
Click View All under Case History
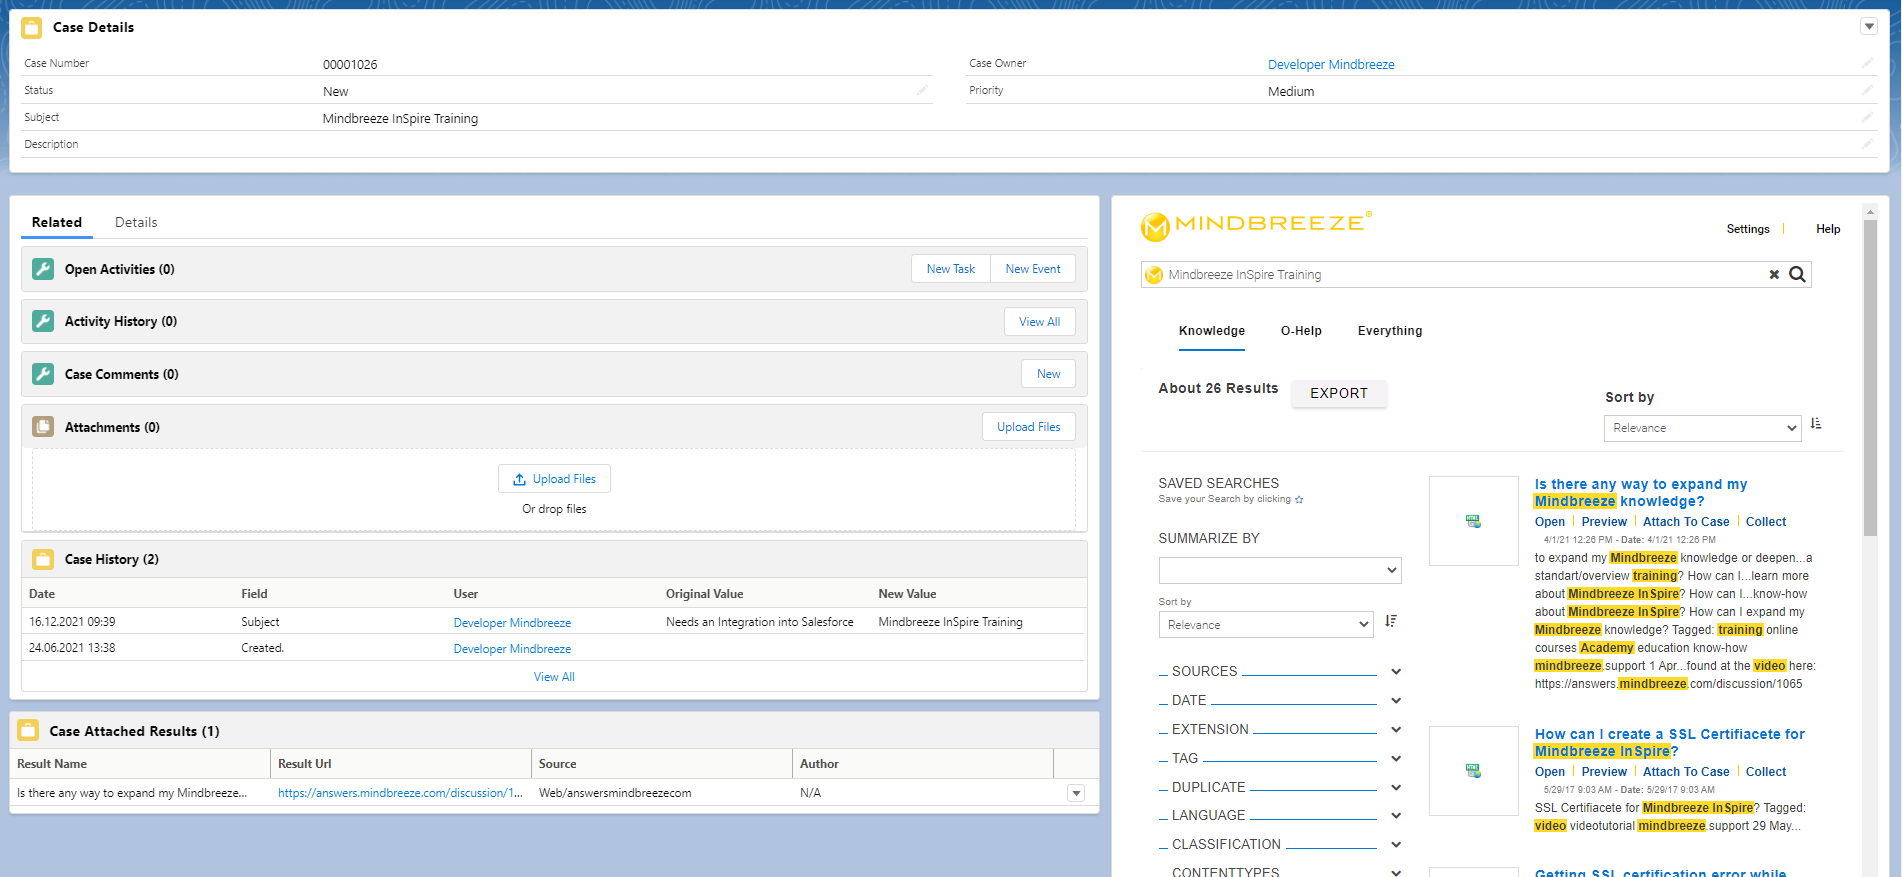(x=554, y=677)
